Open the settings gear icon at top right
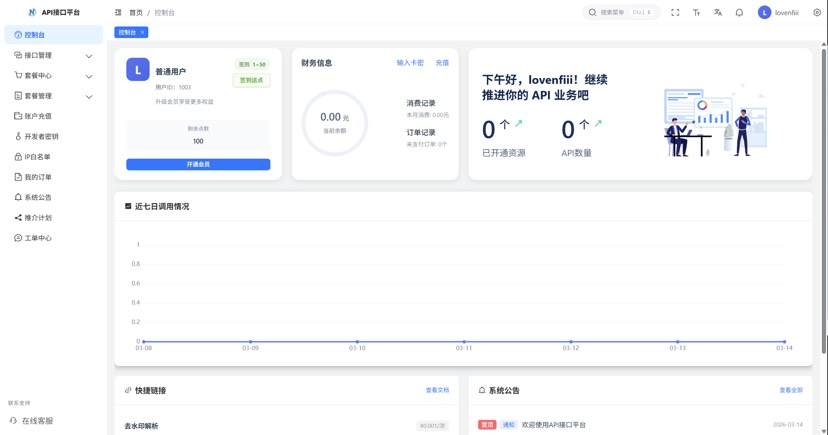The width and height of the screenshot is (828, 435). click(x=817, y=13)
